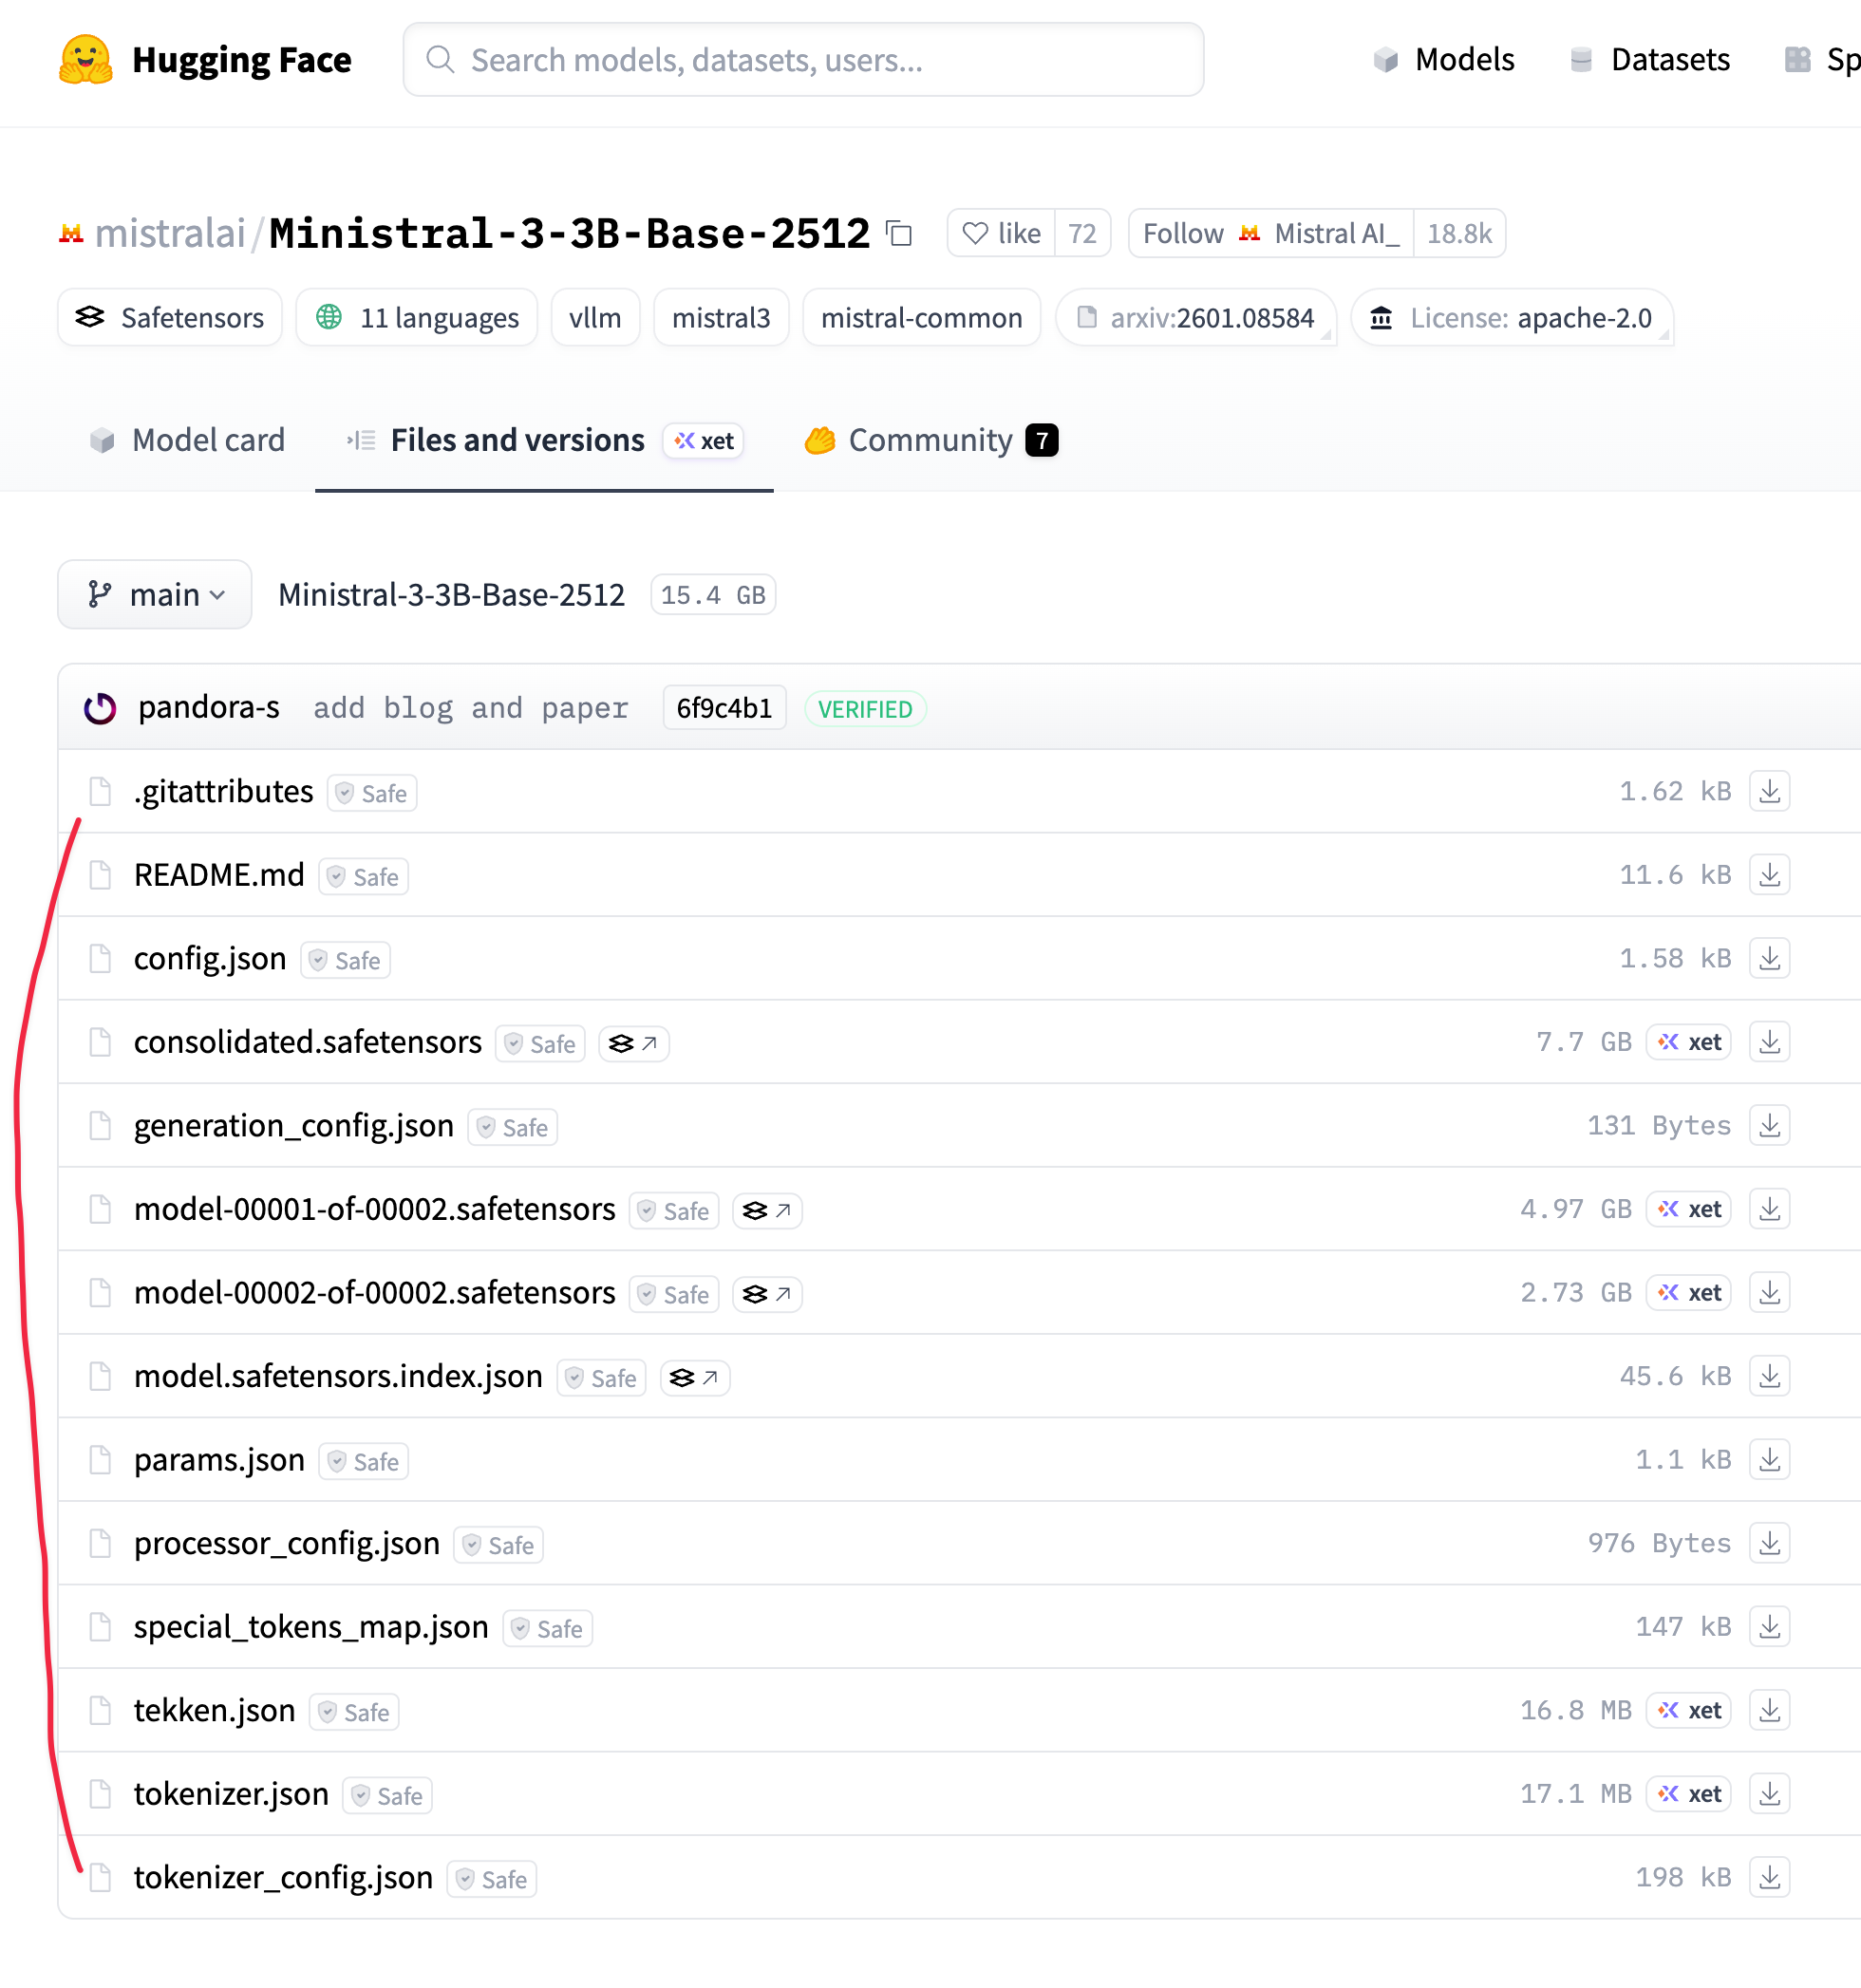
Task: Download special_tokens_map.json file
Action: (x=1769, y=1627)
